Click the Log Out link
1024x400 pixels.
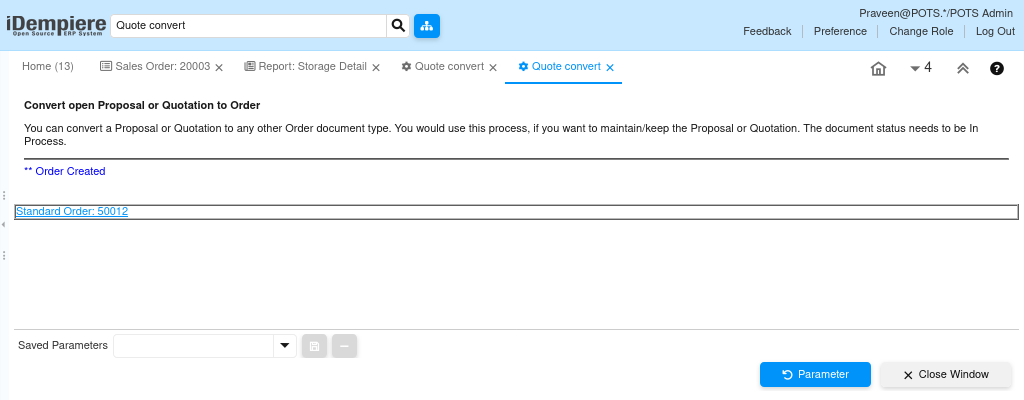click(995, 31)
